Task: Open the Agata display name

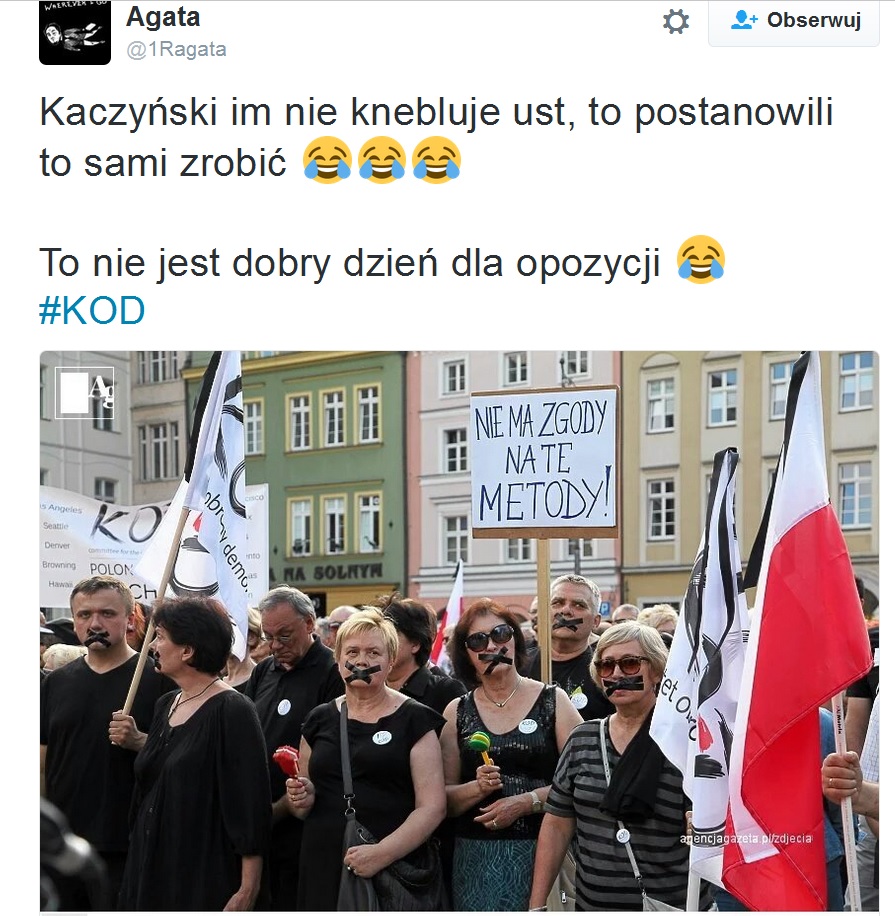Action: [x=163, y=17]
